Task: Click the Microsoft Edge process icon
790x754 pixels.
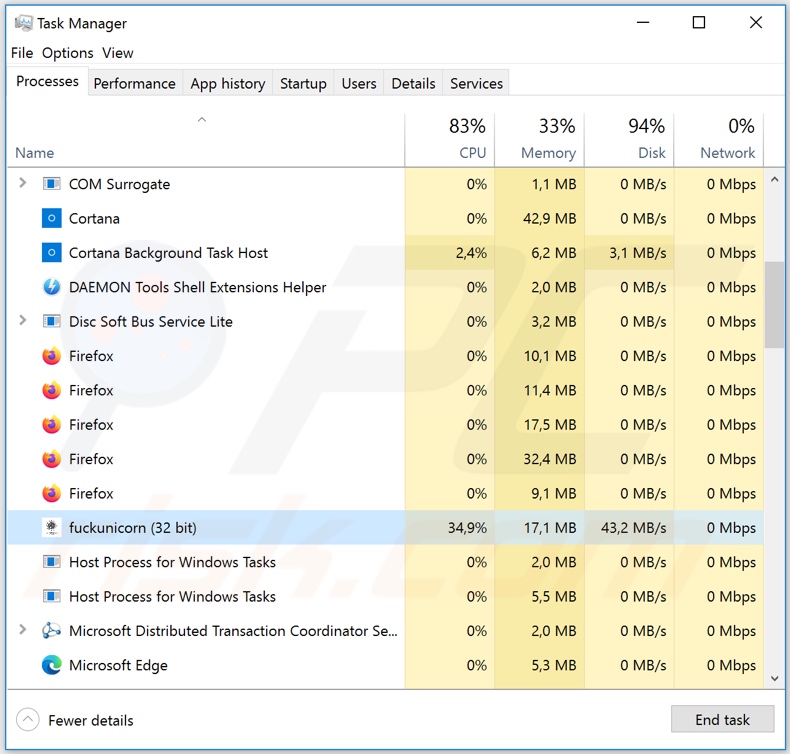Action: point(51,665)
